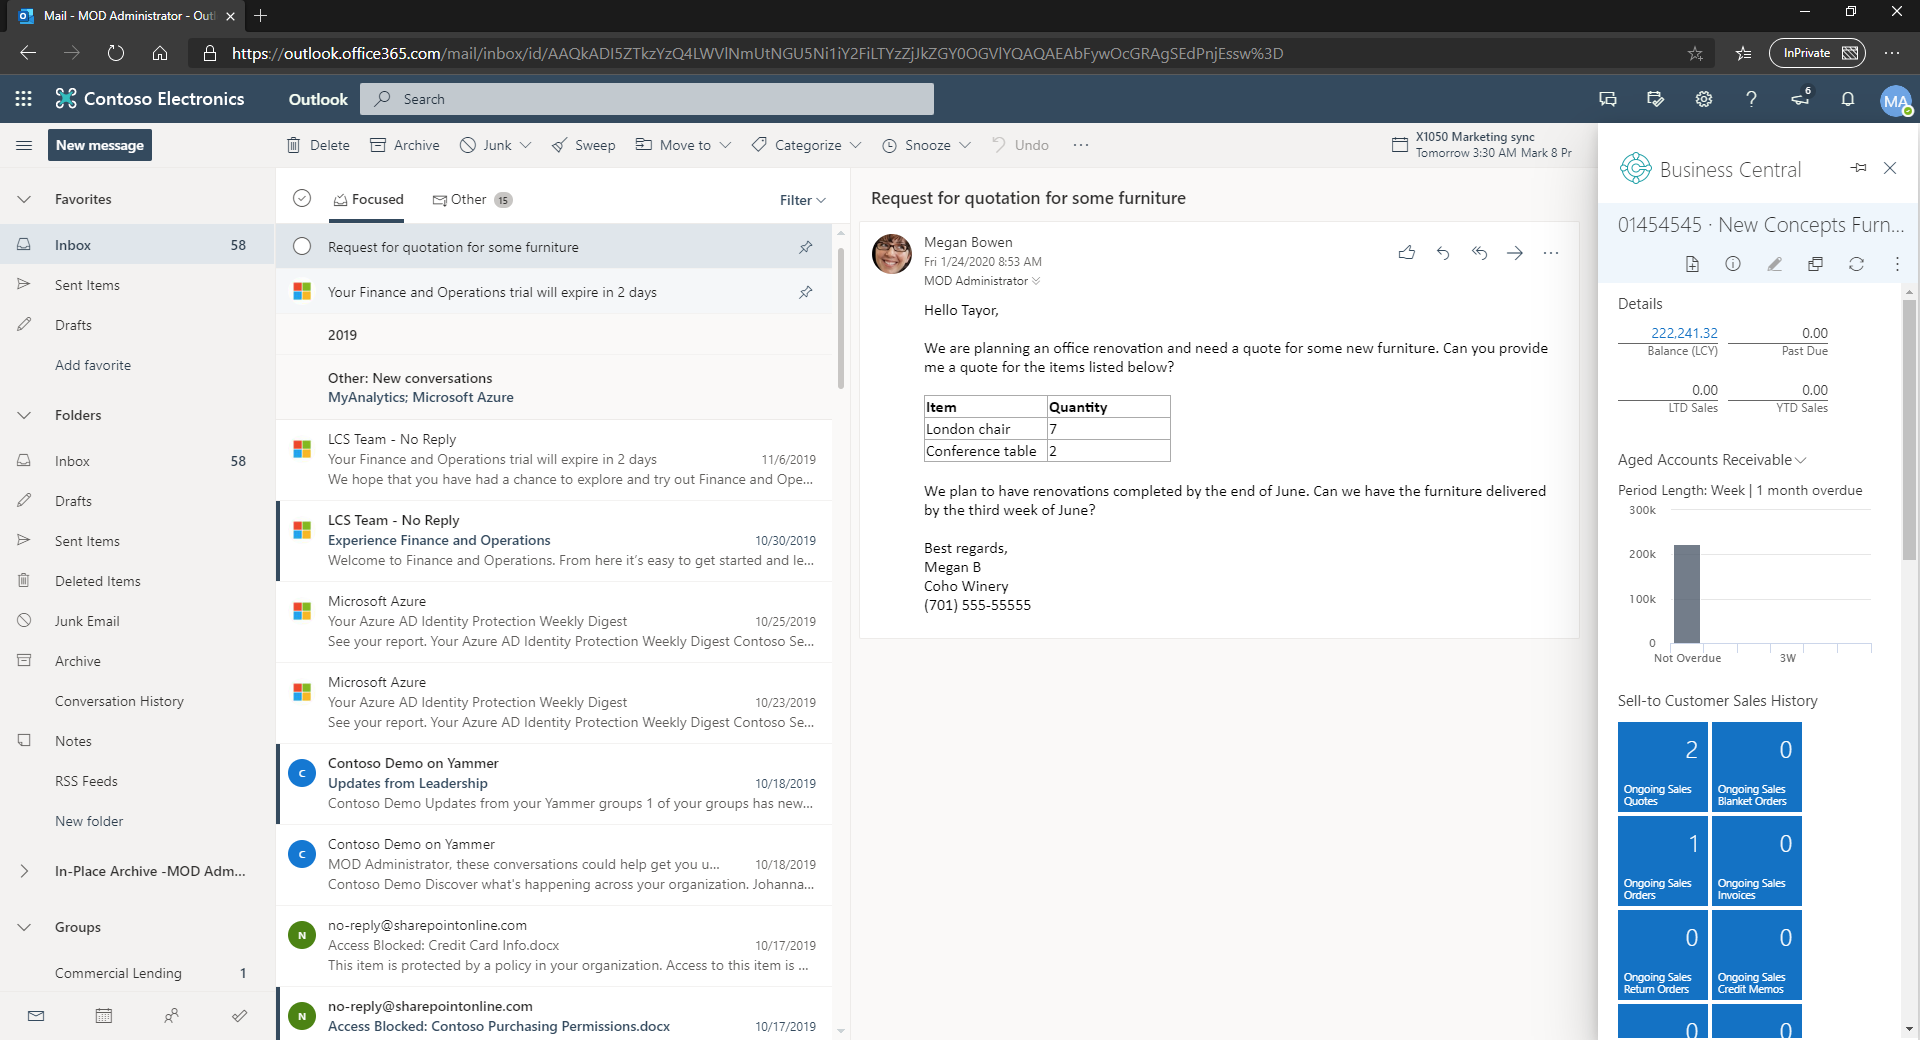
Task: Click the edit pencil icon in Business Central
Action: pyautogui.click(x=1774, y=264)
